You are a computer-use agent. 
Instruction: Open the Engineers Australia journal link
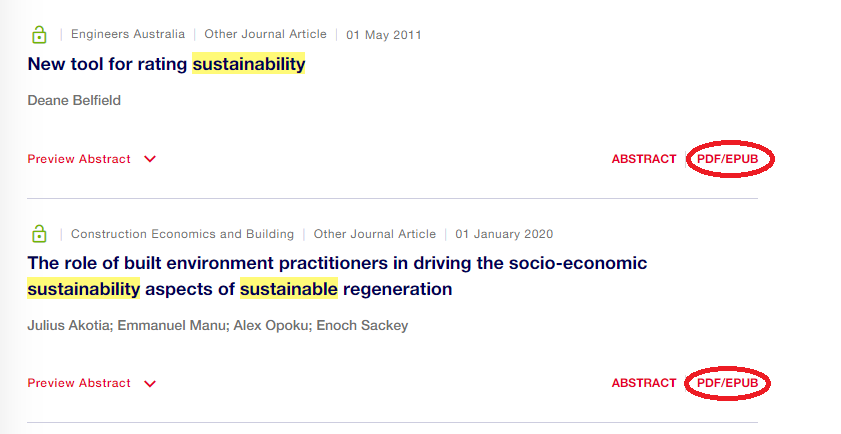click(x=128, y=34)
